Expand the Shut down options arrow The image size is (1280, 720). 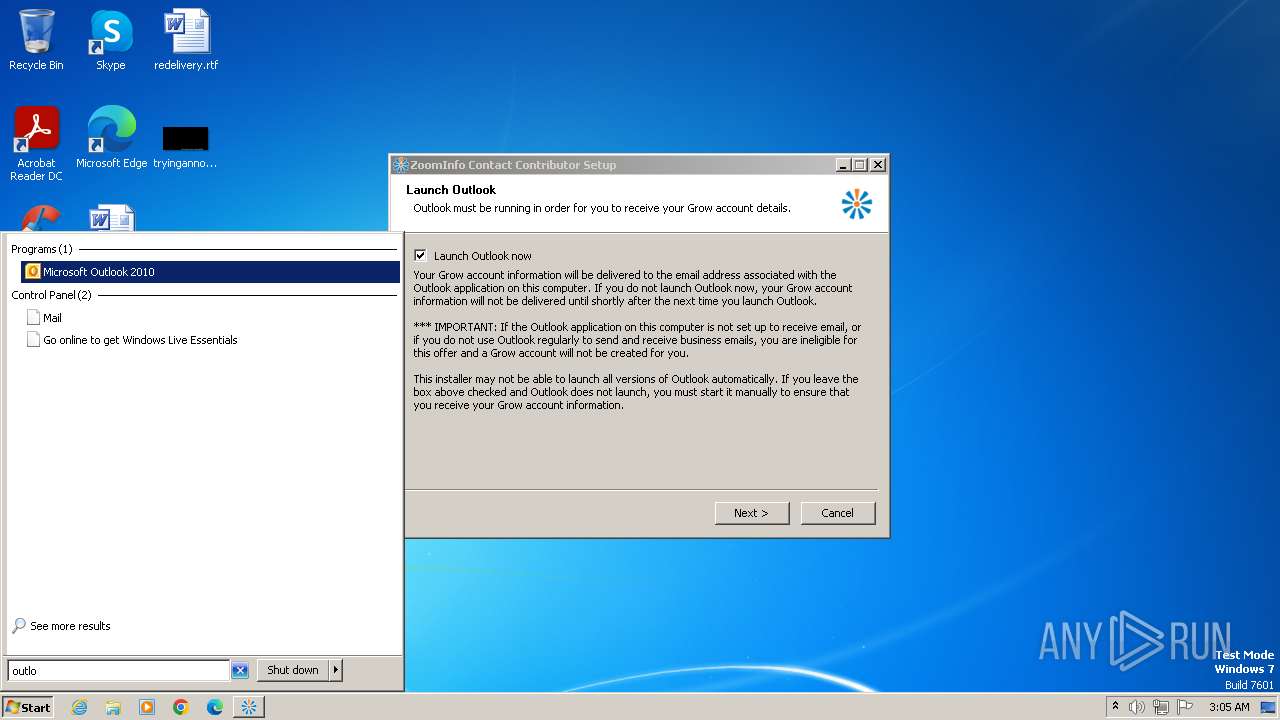pos(336,670)
